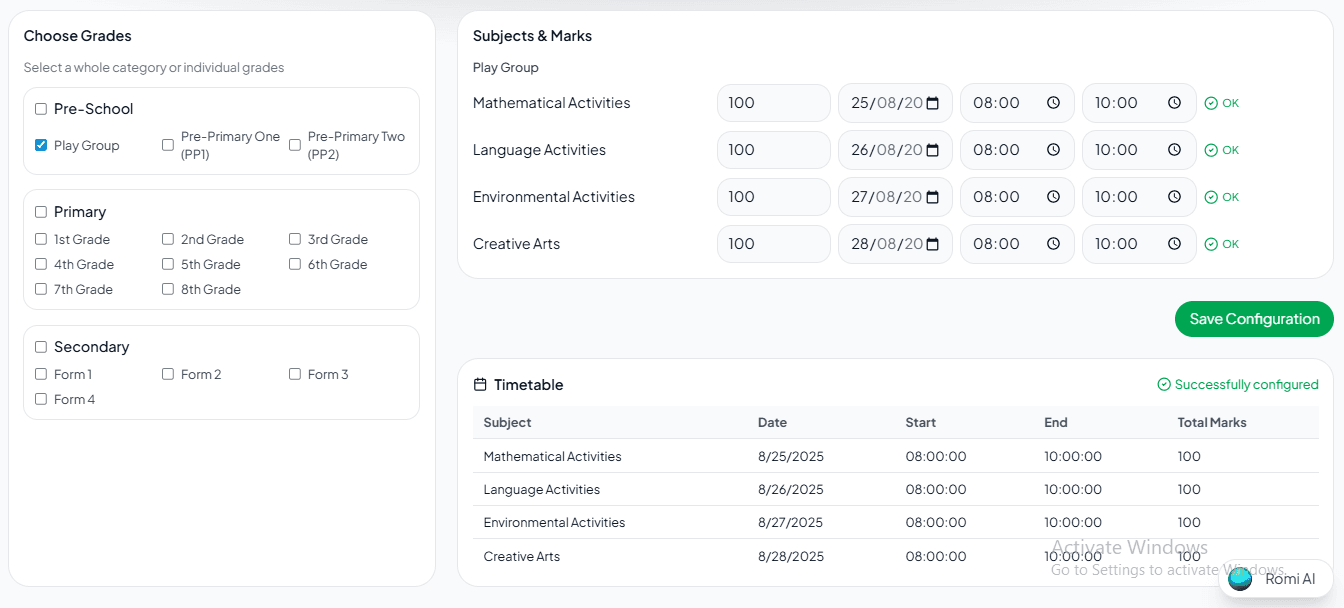This screenshot has height=608, width=1344.
Task: Uncheck the Play Group checkbox
Action: pyautogui.click(x=41, y=144)
